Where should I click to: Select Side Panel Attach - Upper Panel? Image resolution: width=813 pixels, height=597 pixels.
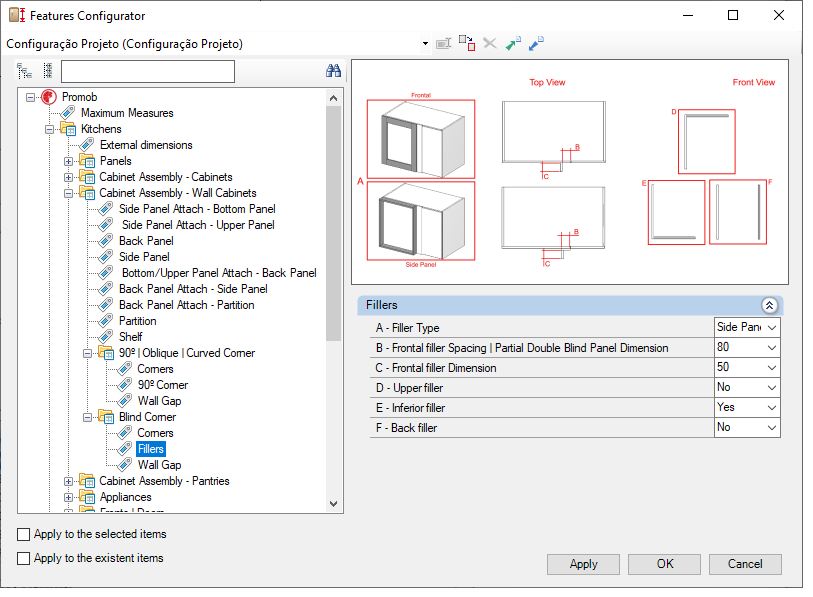[x=198, y=225]
